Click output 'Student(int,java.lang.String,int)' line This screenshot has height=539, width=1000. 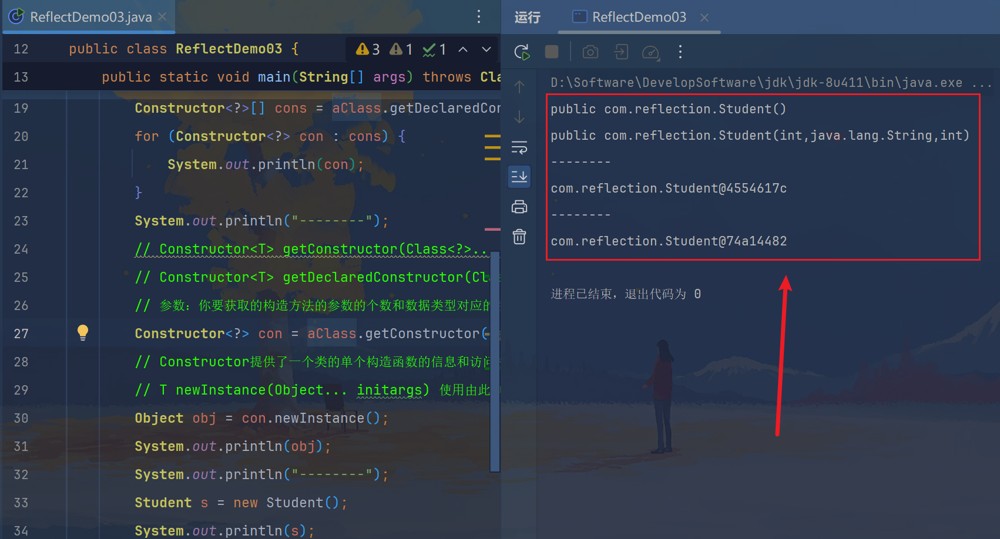pos(760,135)
